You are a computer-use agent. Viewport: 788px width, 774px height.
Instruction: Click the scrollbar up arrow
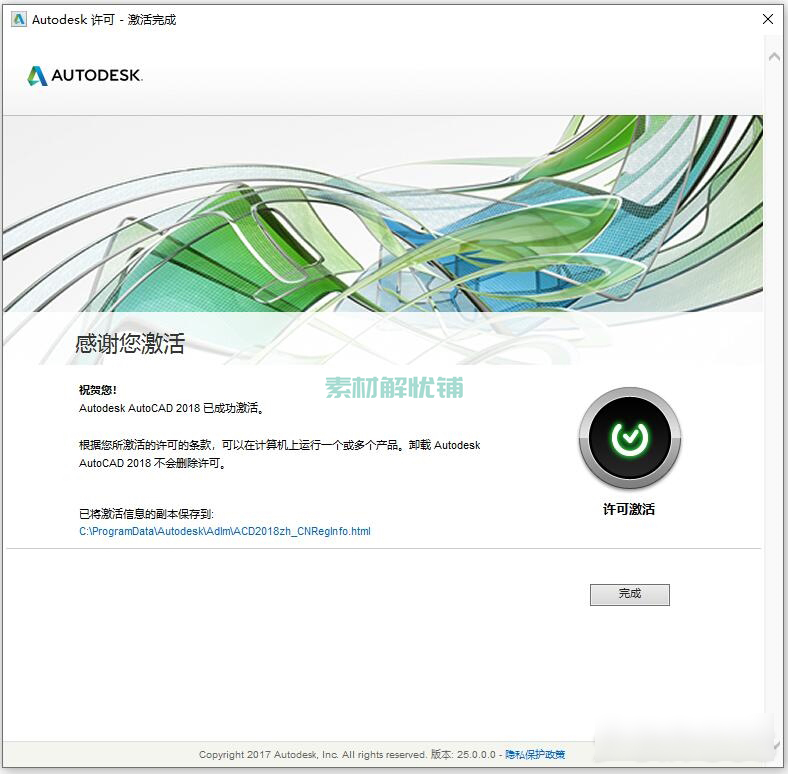tap(774, 57)
